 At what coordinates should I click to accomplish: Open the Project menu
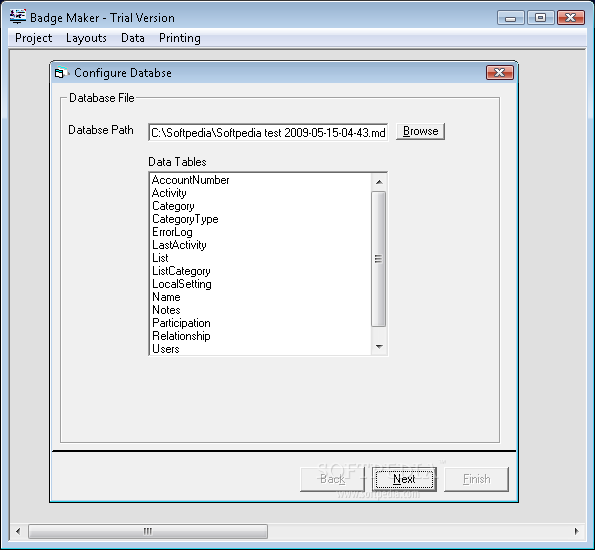click(x=33, y=38)
